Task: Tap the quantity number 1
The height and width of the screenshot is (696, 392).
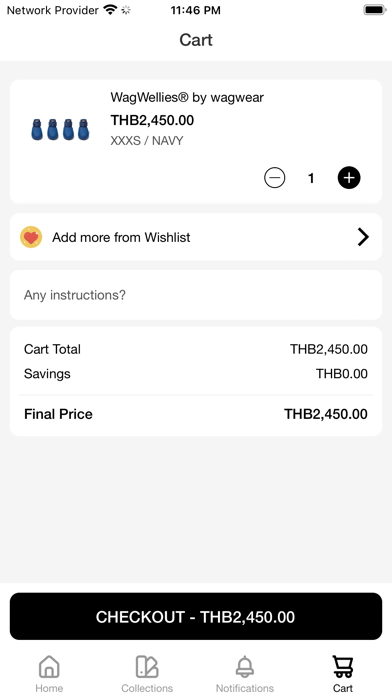Action: click(311, 178)
